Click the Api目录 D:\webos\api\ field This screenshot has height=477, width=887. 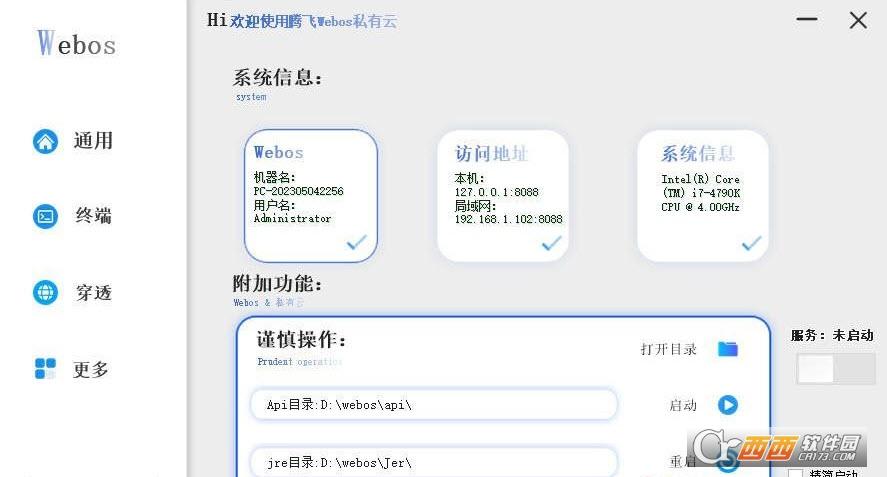pyautogui.click(x=434, y=405)
